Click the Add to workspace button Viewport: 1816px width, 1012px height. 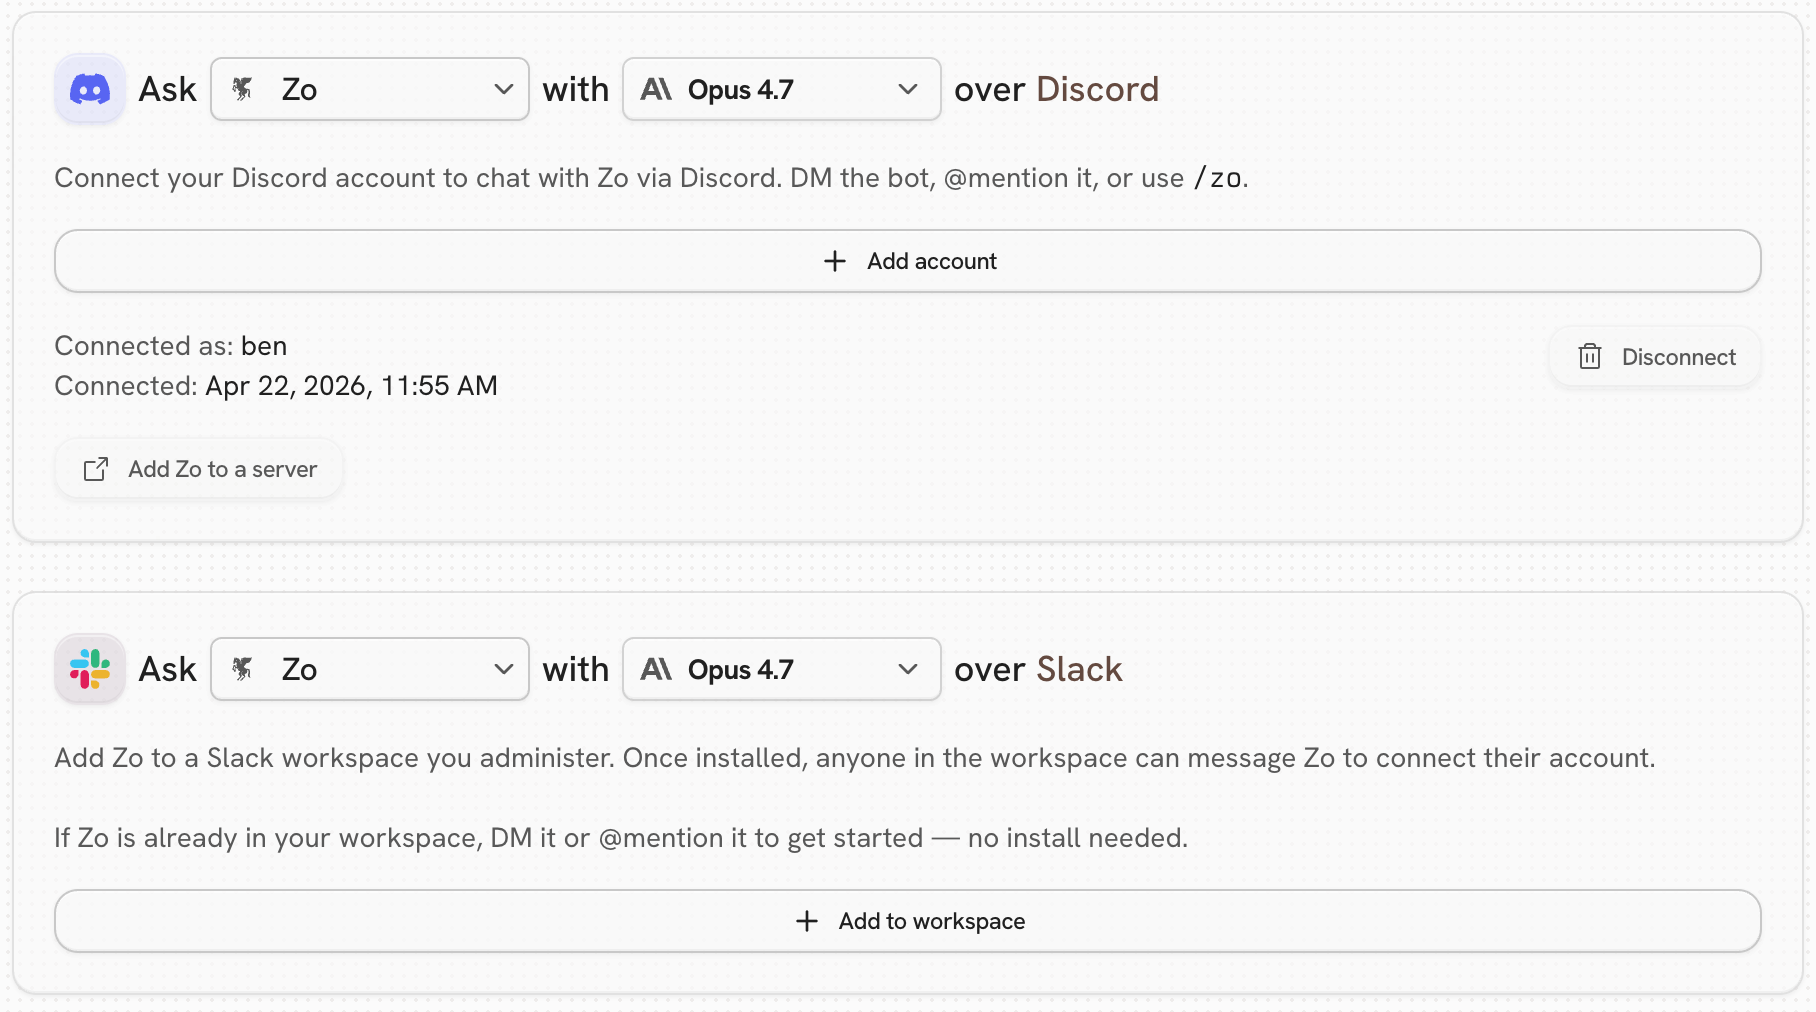click(908, 921)
